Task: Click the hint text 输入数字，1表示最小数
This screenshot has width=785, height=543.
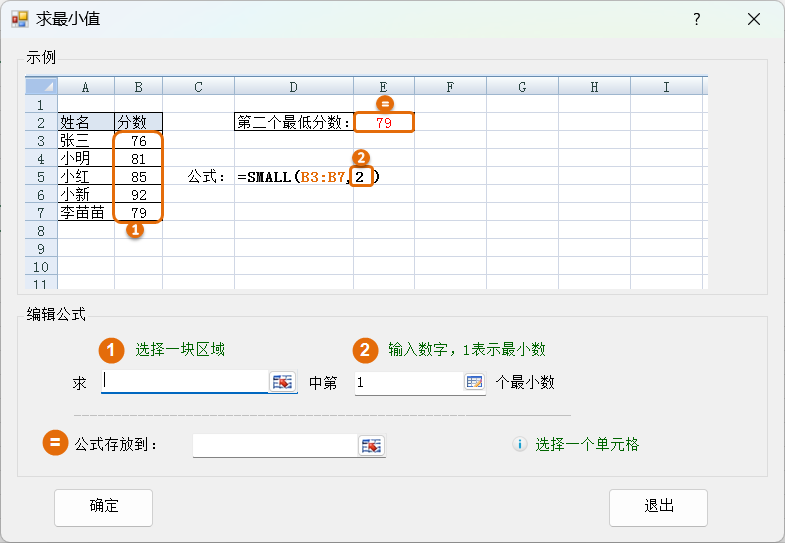Action: point(466,350)
